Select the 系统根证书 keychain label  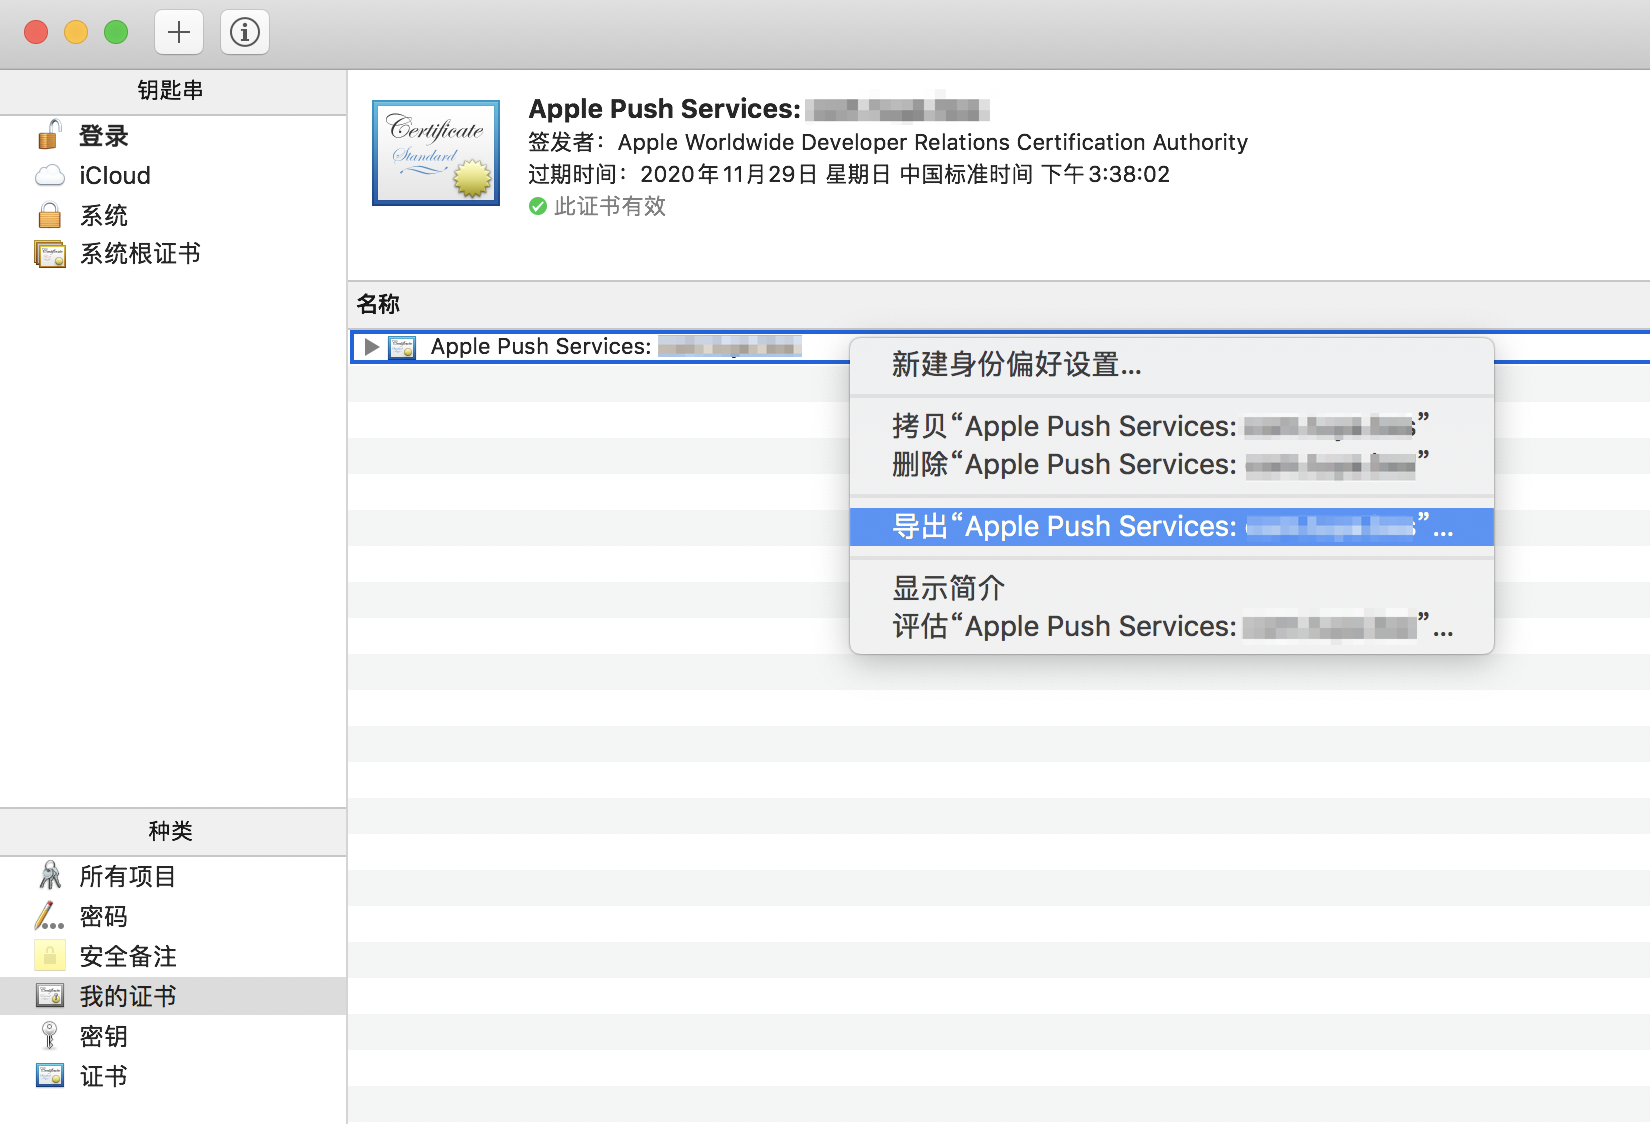pos(140,254)
